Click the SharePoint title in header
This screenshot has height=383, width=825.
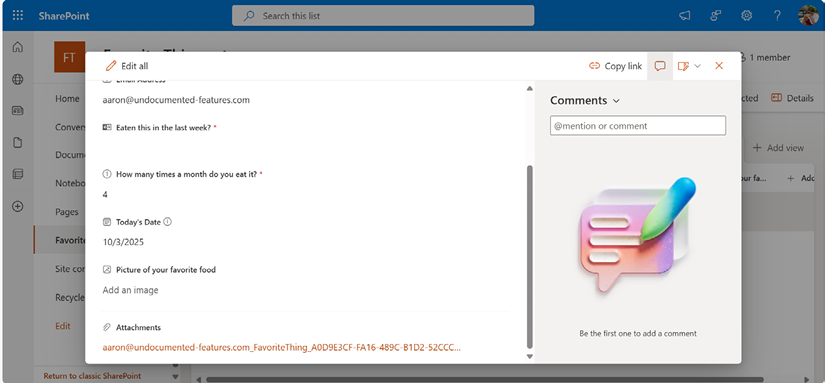(64, 16)
